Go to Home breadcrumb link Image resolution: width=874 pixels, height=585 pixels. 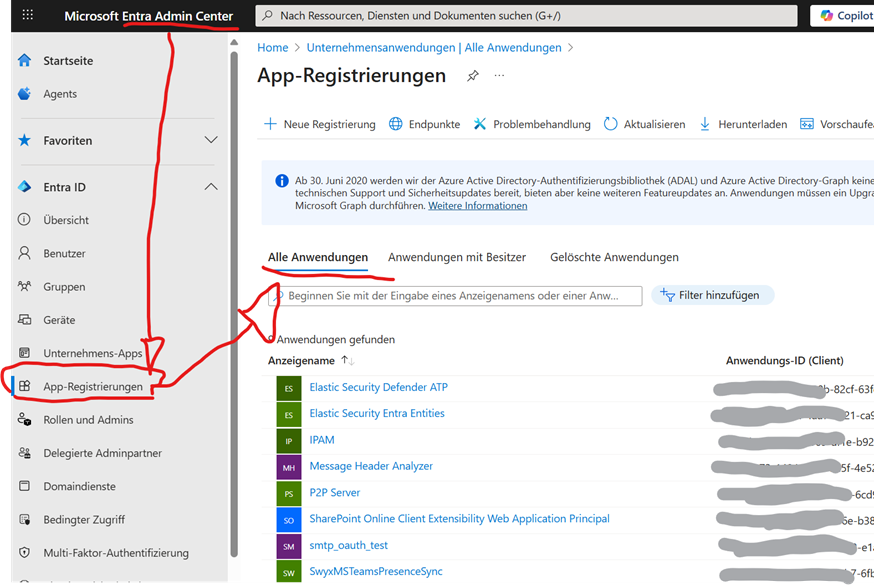click(x=273, y=48)
